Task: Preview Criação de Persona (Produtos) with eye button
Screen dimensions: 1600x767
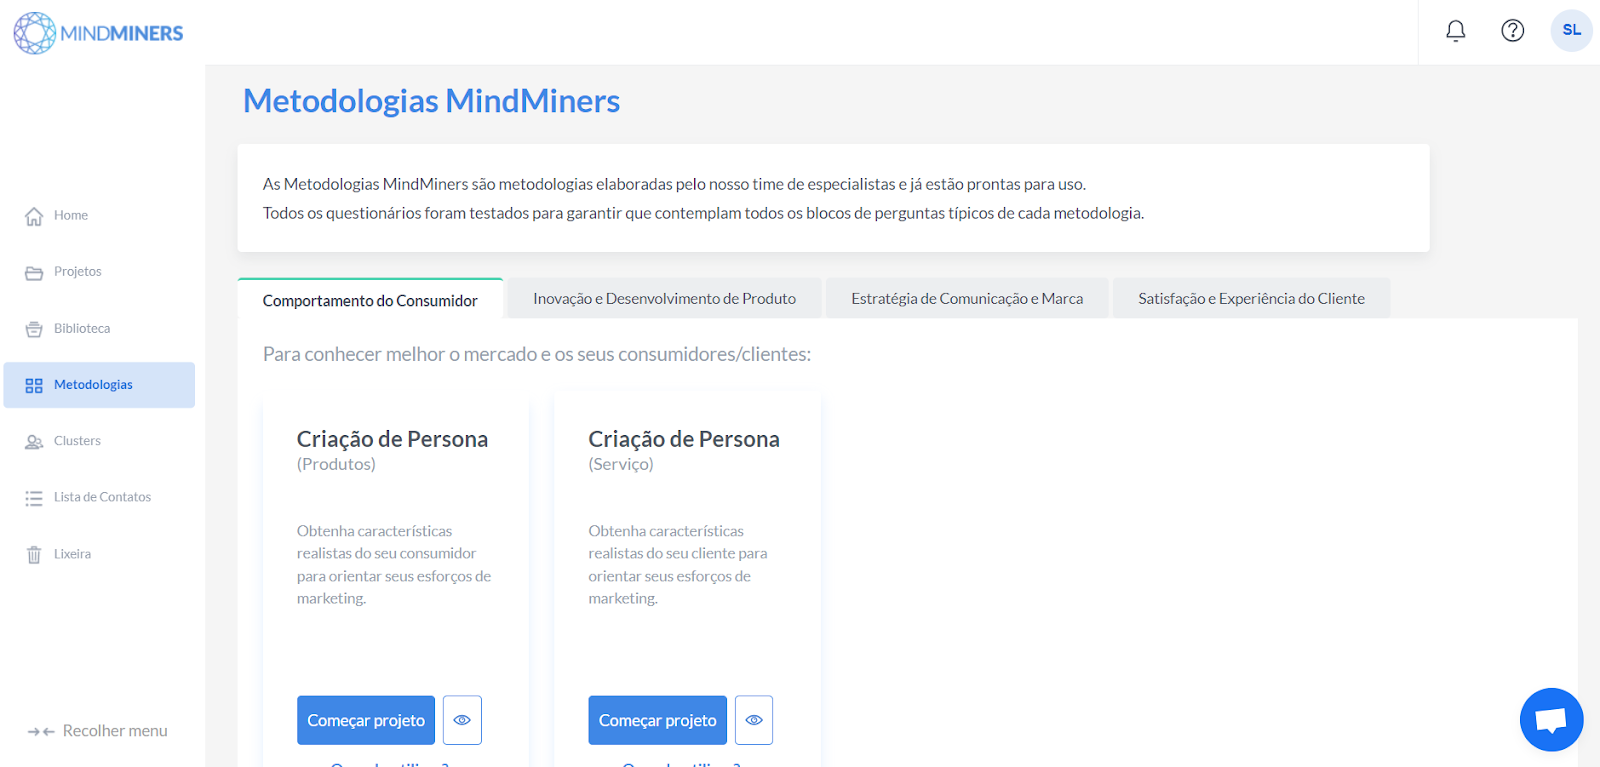Action: (462, 720)
